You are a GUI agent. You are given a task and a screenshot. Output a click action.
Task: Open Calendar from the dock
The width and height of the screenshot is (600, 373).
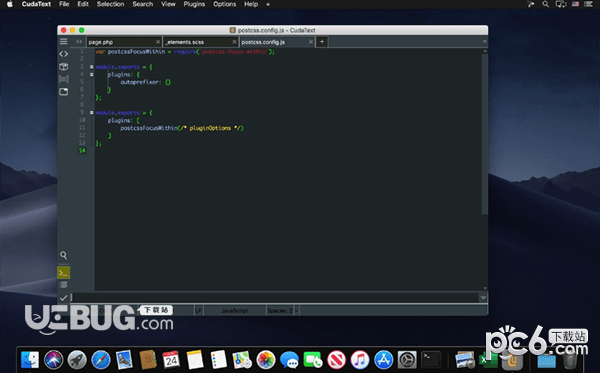click(171, 360)
